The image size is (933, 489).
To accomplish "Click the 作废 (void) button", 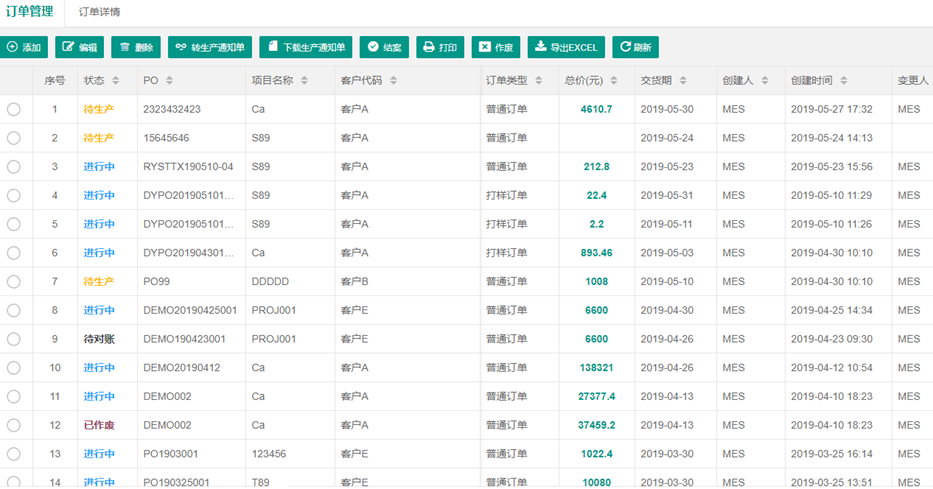I will click(x=496, y=47).
